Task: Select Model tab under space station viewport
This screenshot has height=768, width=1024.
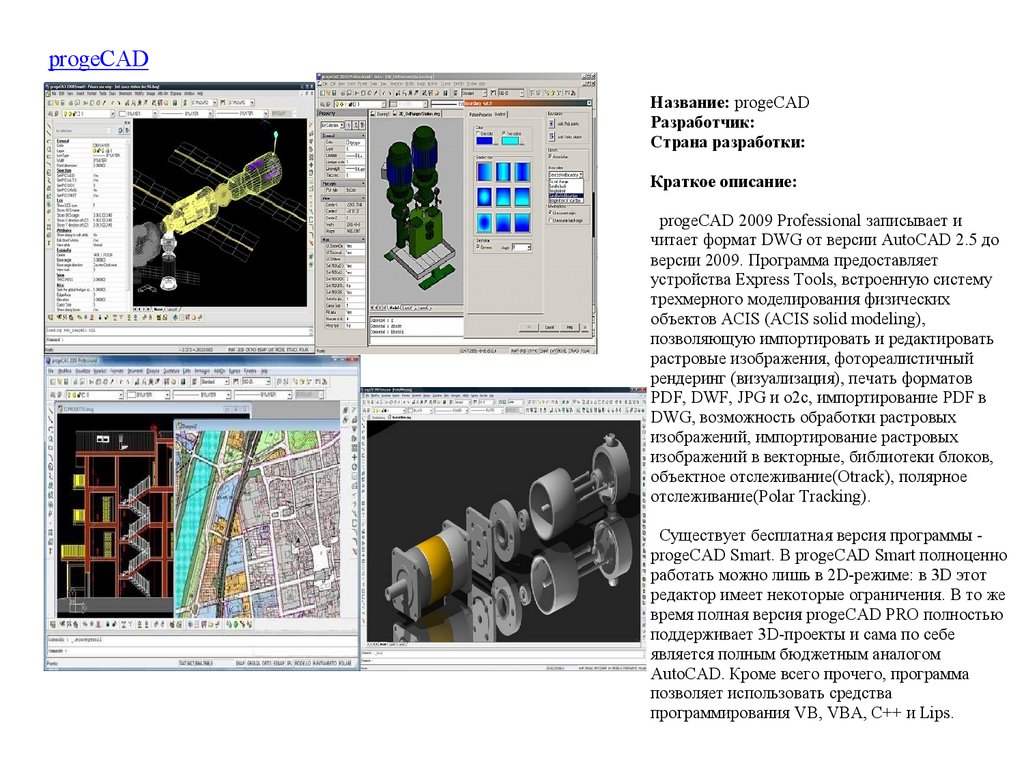Action: coord(159,309)
